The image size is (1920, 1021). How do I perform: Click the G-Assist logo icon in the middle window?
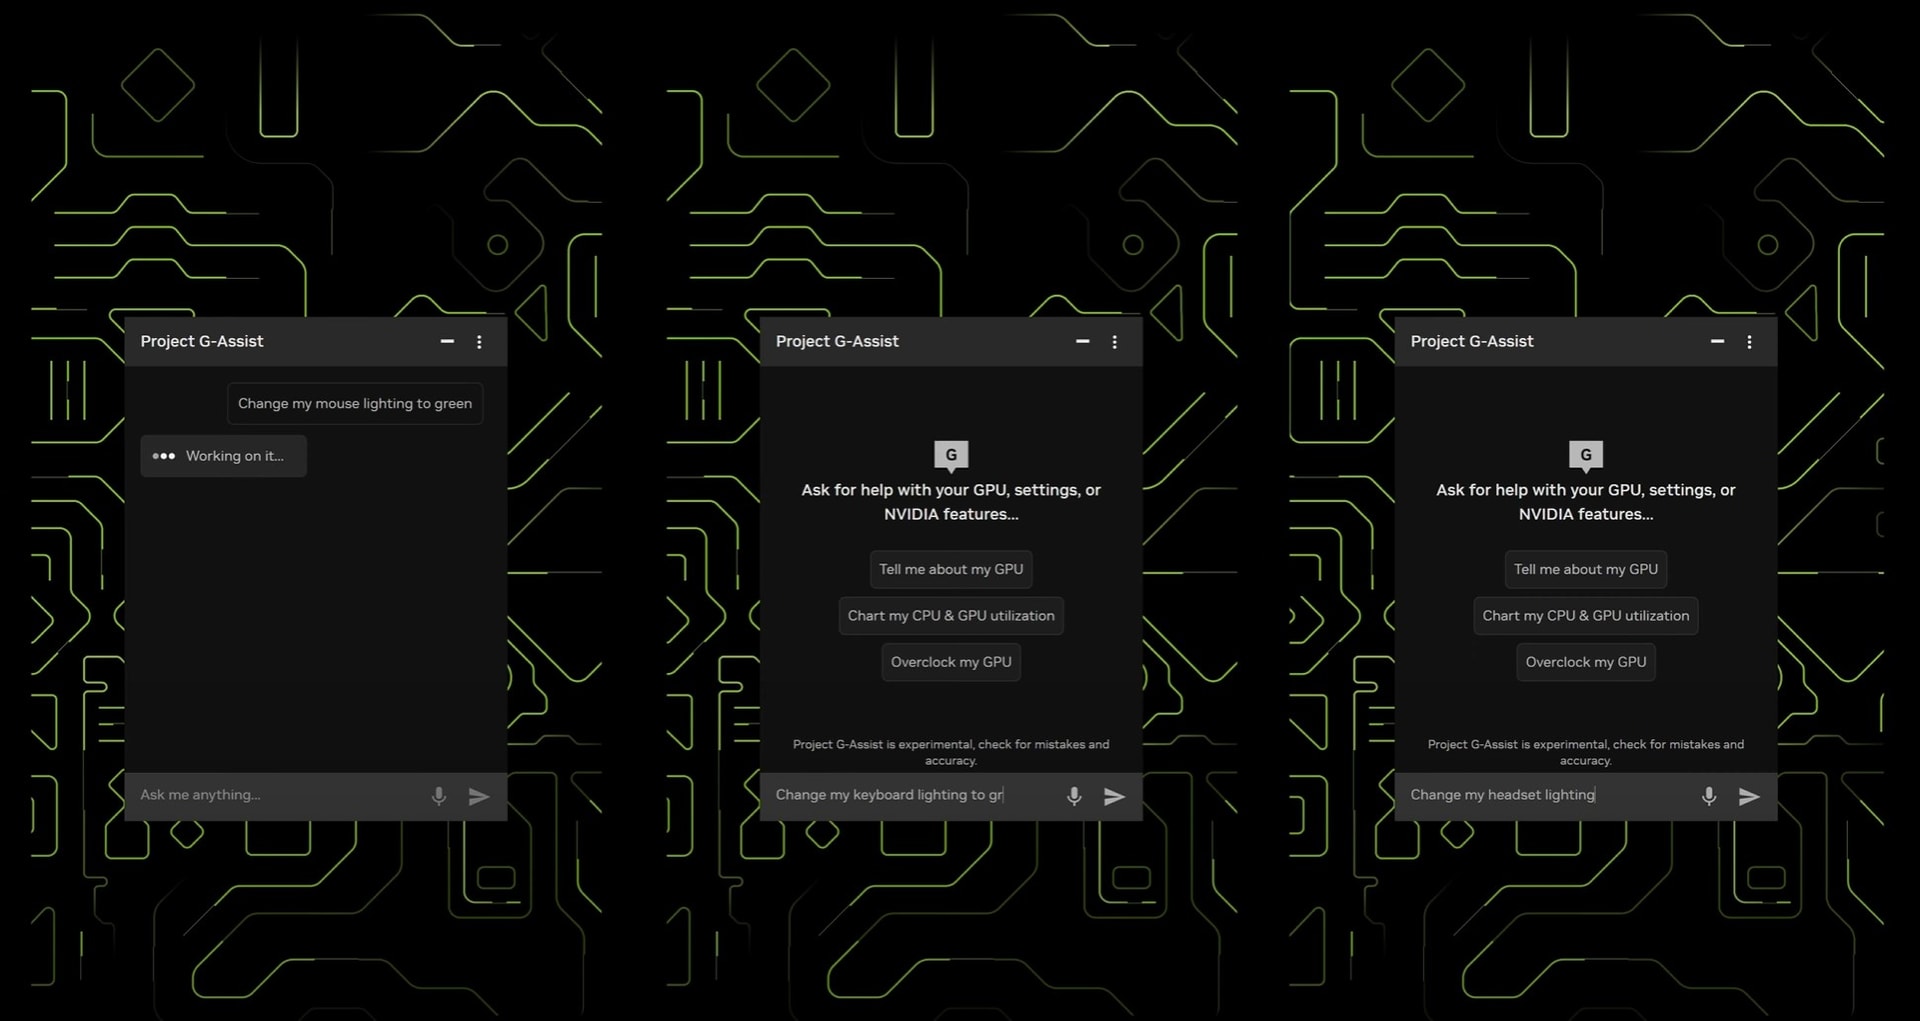tap(951, 454)
